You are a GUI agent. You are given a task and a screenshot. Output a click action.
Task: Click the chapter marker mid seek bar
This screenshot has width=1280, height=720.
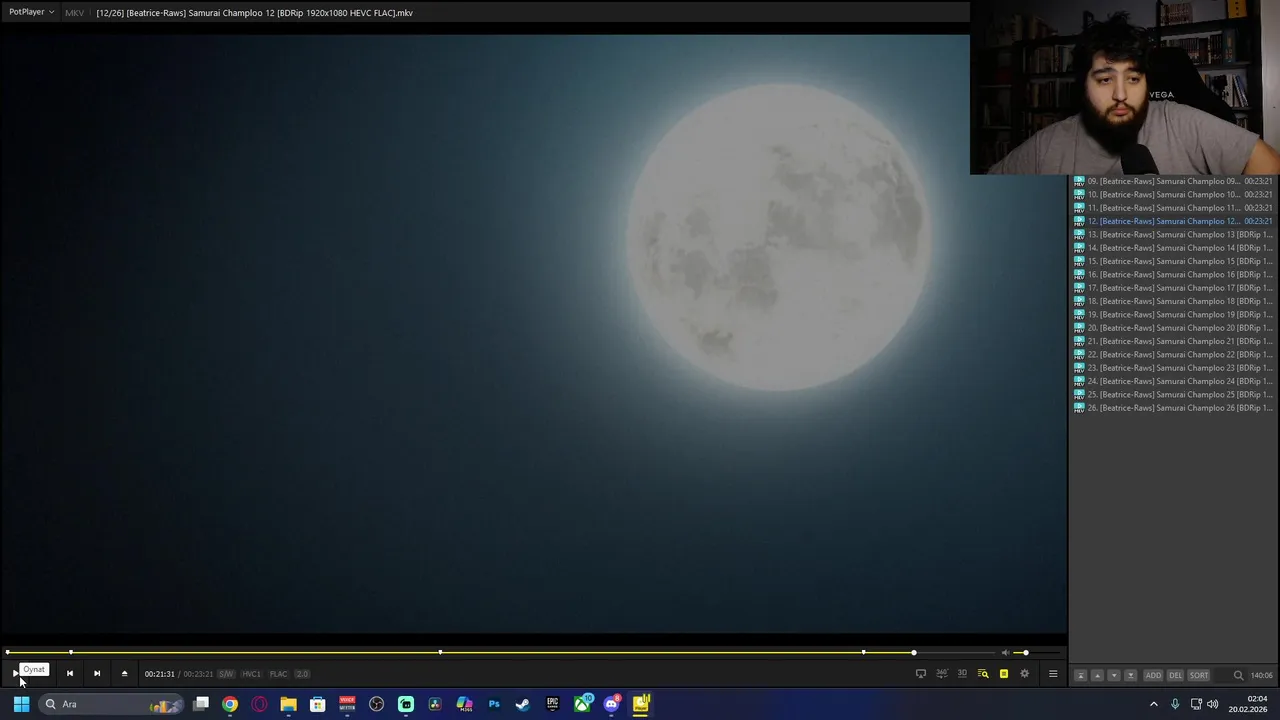440,653
